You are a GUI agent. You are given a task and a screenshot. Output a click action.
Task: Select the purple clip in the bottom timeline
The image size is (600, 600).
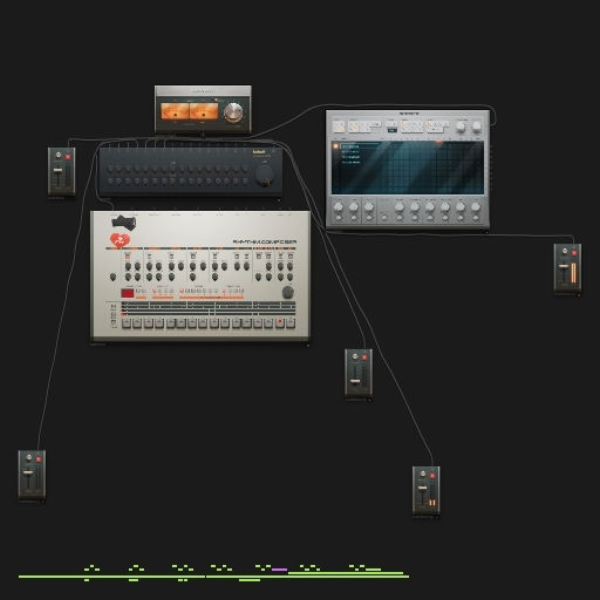click(279, 570)
